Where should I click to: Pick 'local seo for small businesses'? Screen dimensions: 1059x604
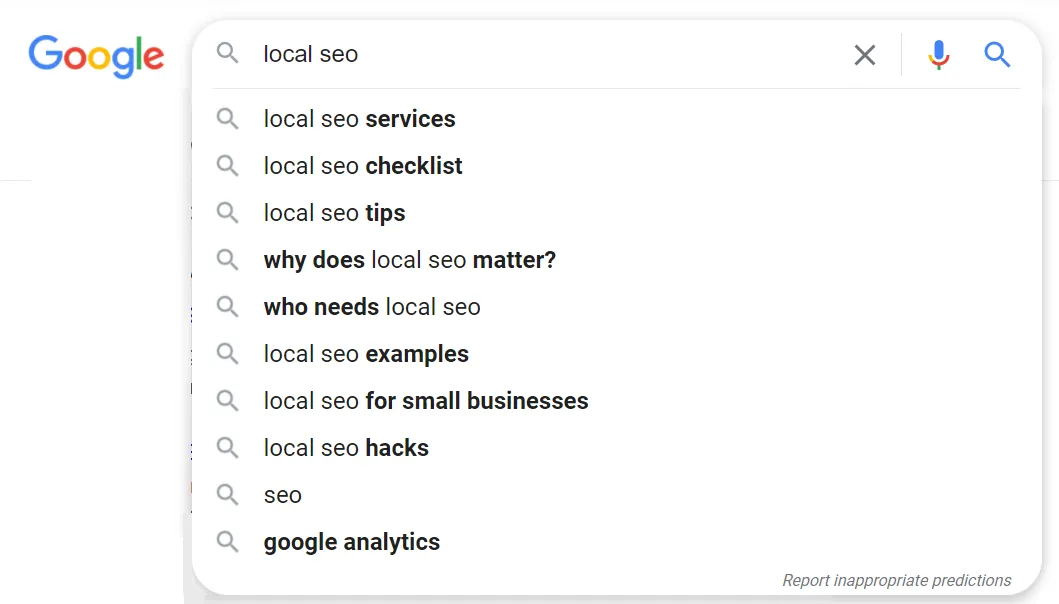click(426, 401)
